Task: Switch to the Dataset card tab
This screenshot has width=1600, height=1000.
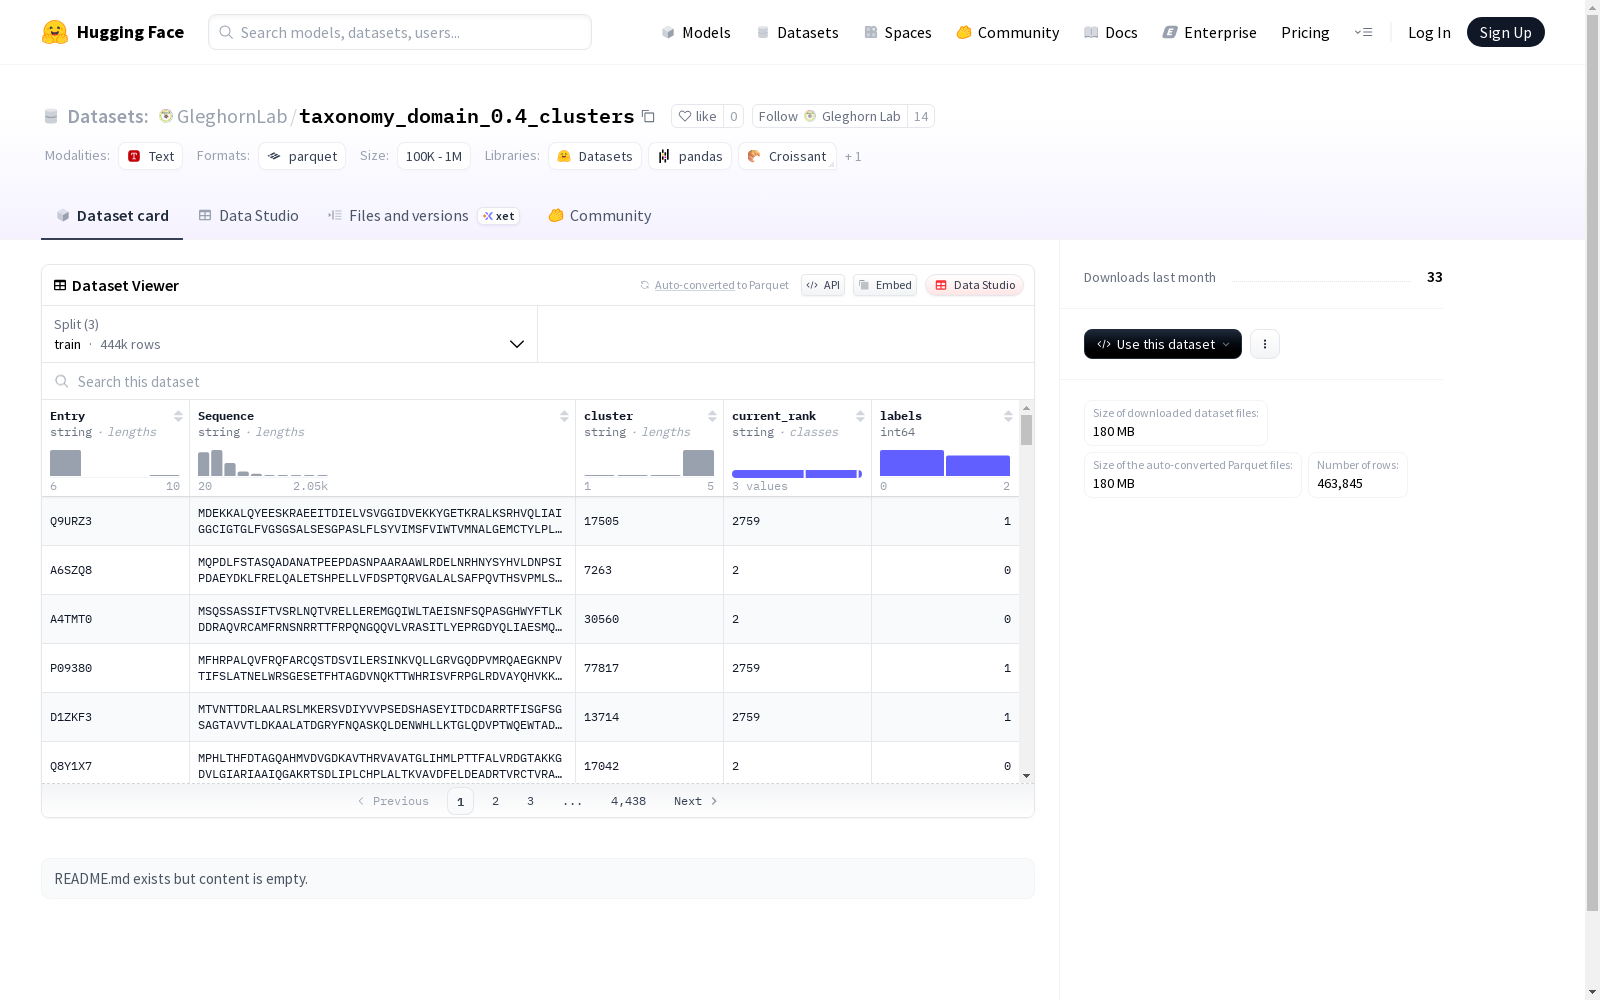Action: [112, 216]
